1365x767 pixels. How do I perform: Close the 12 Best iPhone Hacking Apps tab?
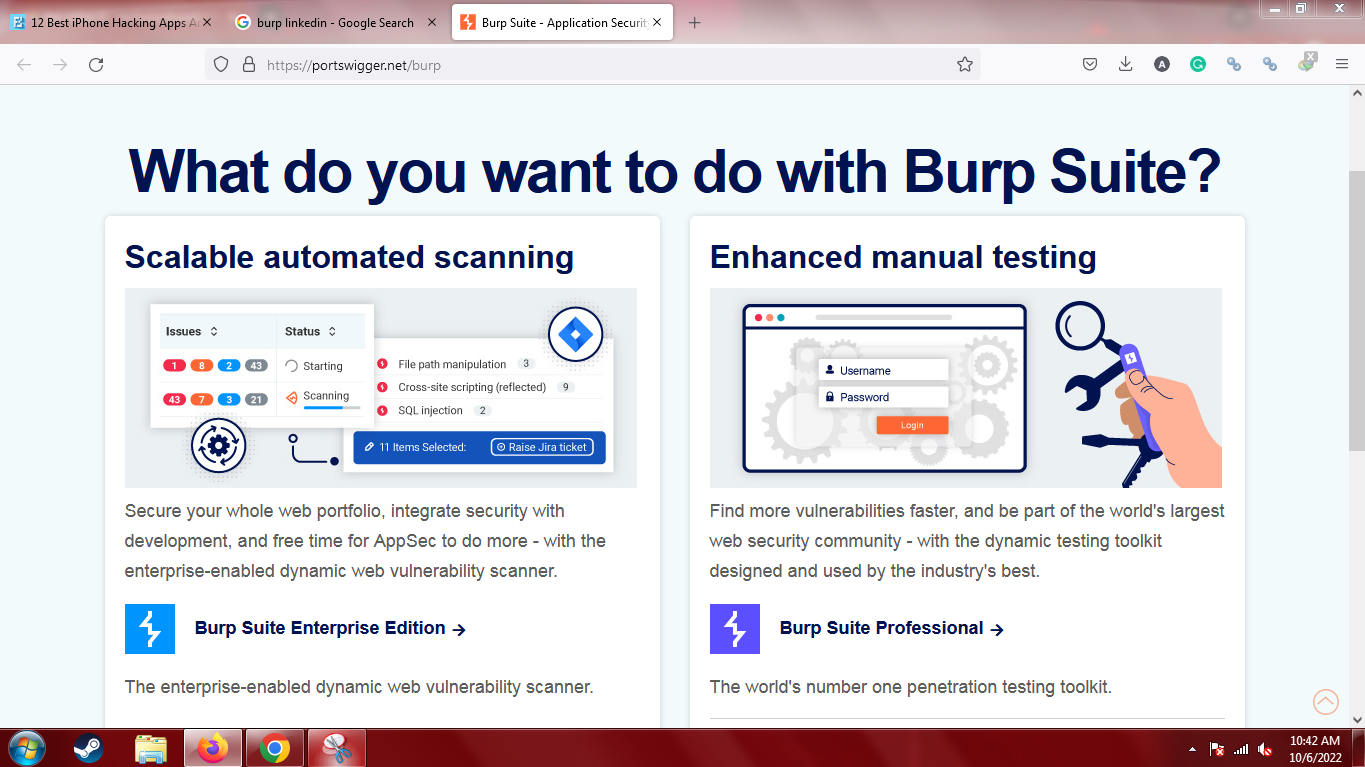click(x=208, y=23)
